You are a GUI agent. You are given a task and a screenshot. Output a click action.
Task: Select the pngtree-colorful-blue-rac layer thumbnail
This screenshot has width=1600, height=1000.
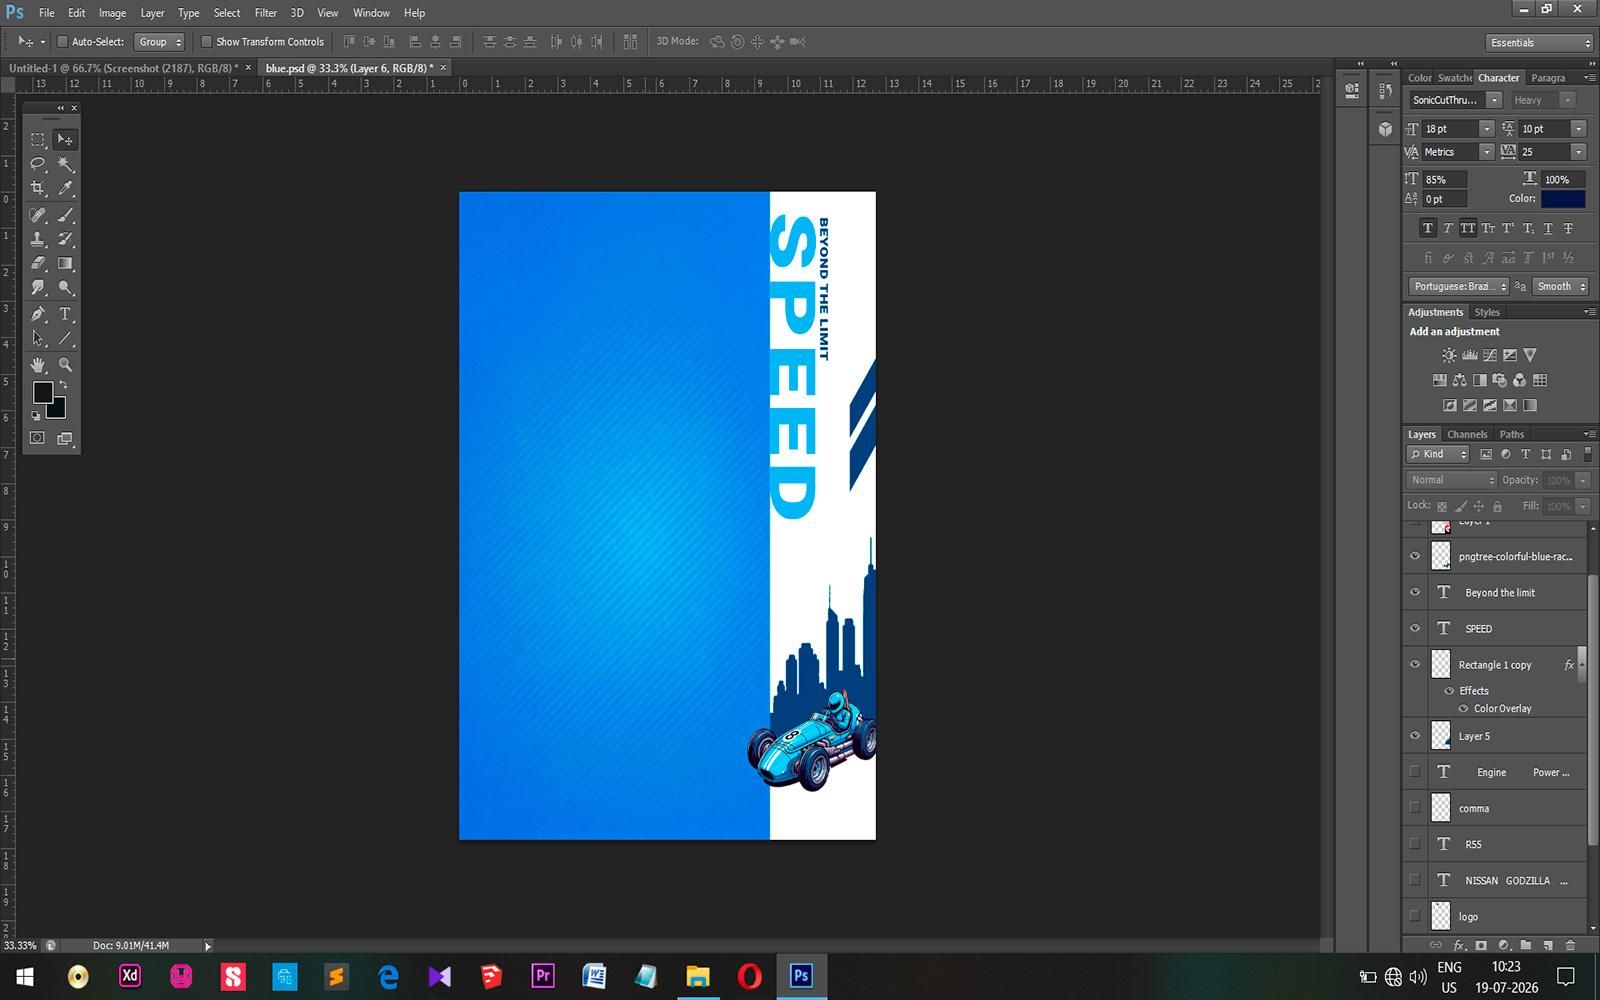pyautogui.click(x=1440, y=556)
